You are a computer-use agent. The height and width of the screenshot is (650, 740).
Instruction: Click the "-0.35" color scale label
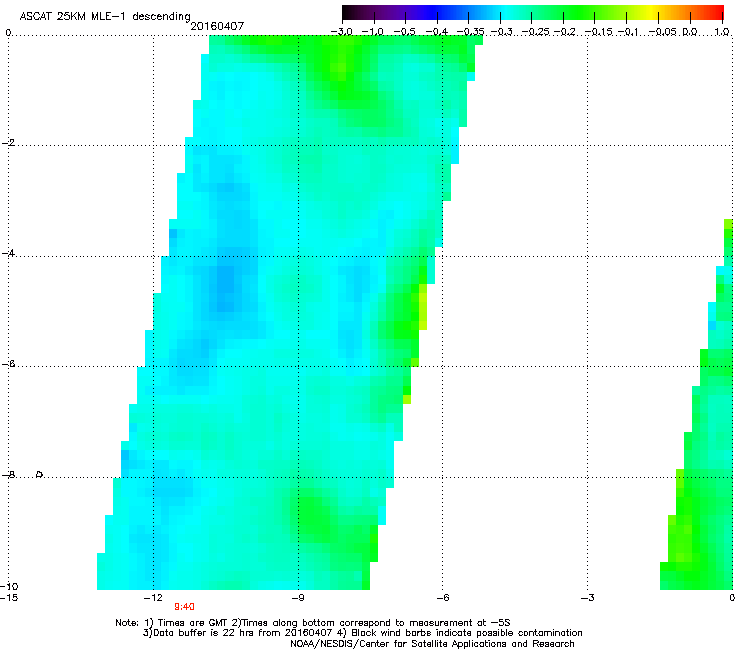tap(471, 32)
